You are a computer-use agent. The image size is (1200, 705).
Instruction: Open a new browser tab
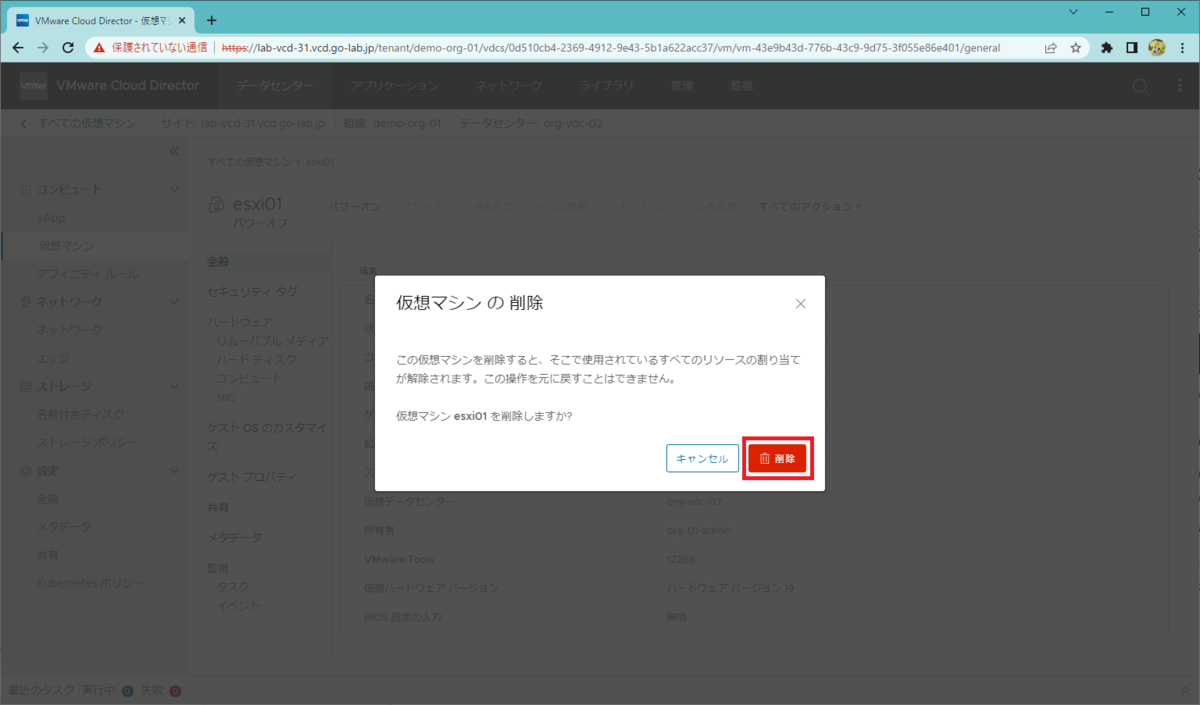click(x=211, y=20)
